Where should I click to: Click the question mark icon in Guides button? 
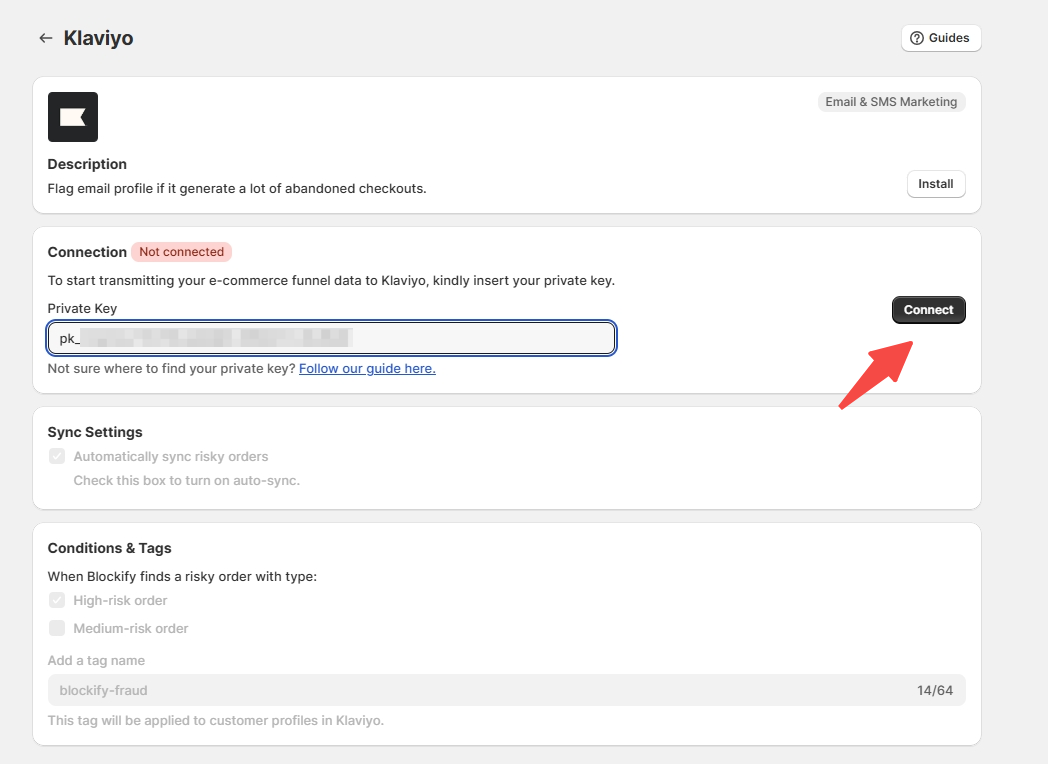coord(917,37)
